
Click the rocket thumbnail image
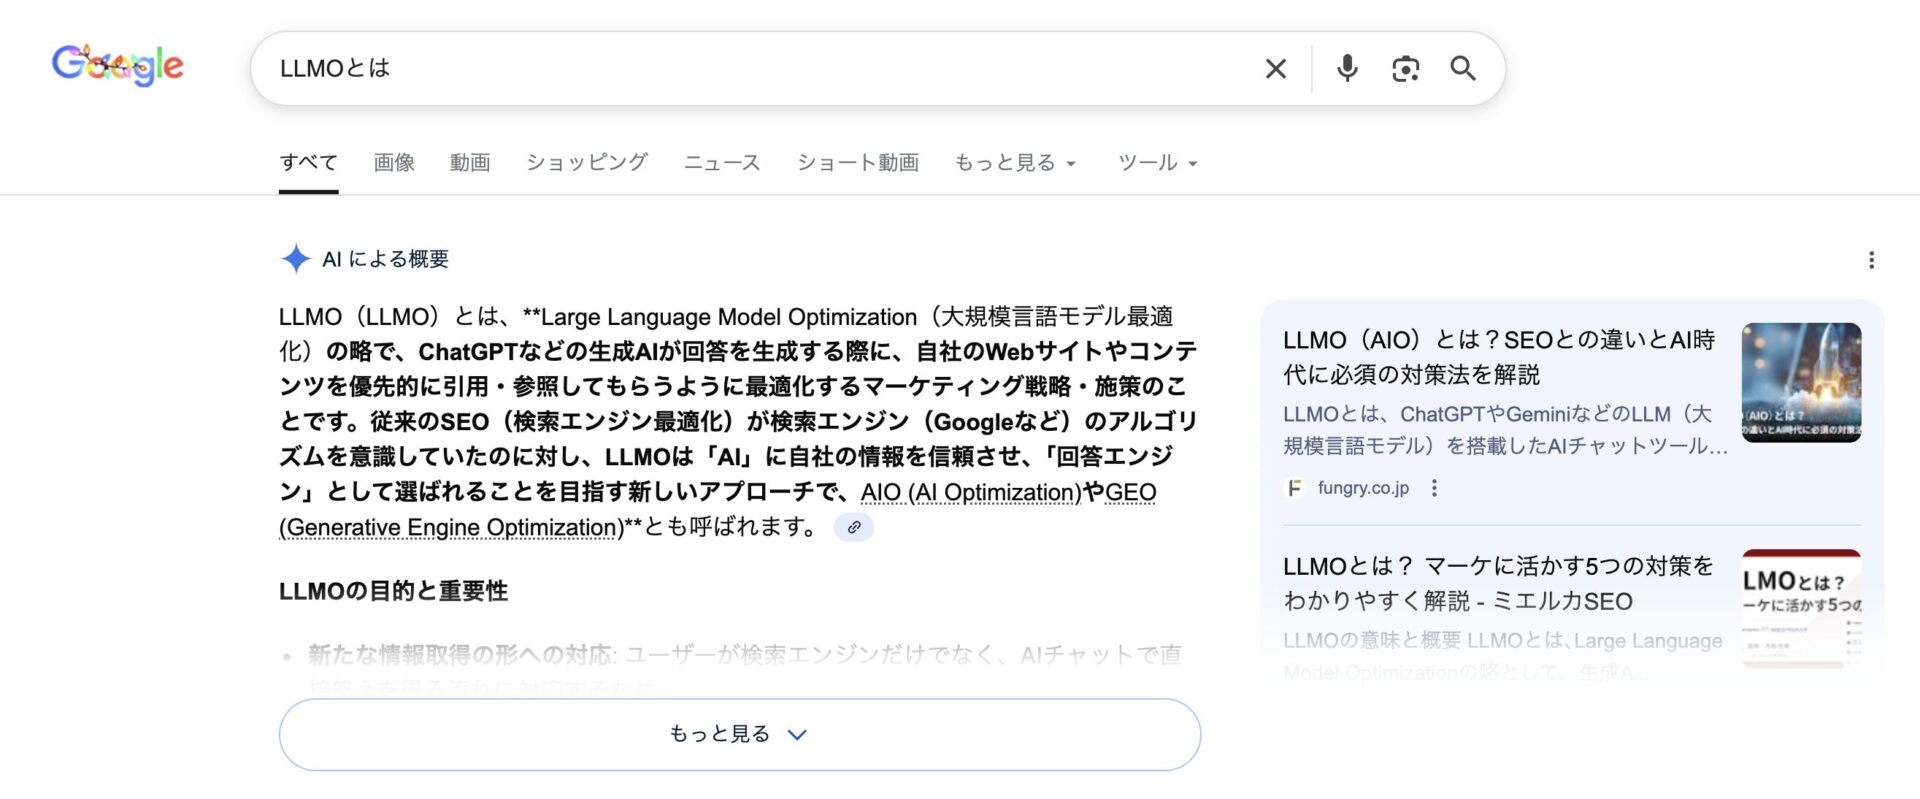click(x=1800, y=382)
